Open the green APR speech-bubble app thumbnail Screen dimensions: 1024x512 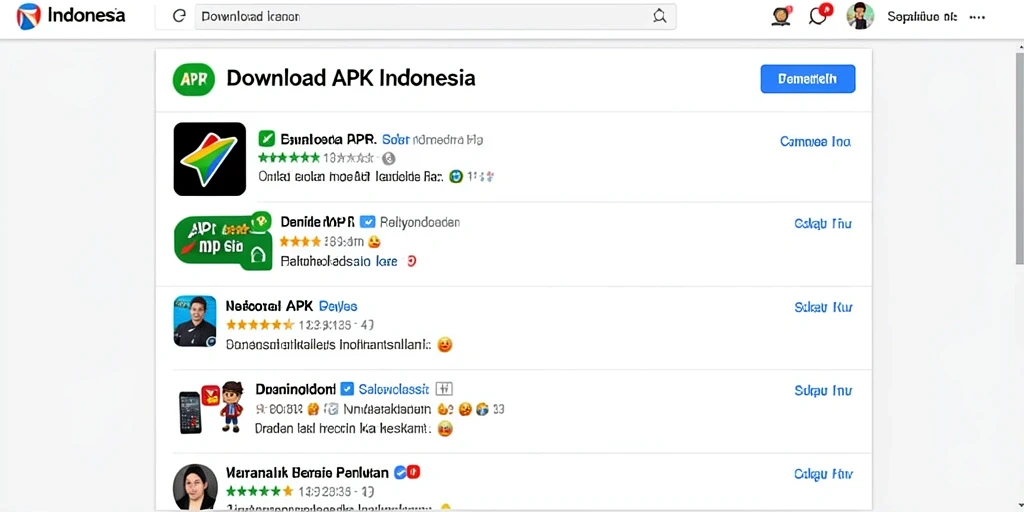223,240
